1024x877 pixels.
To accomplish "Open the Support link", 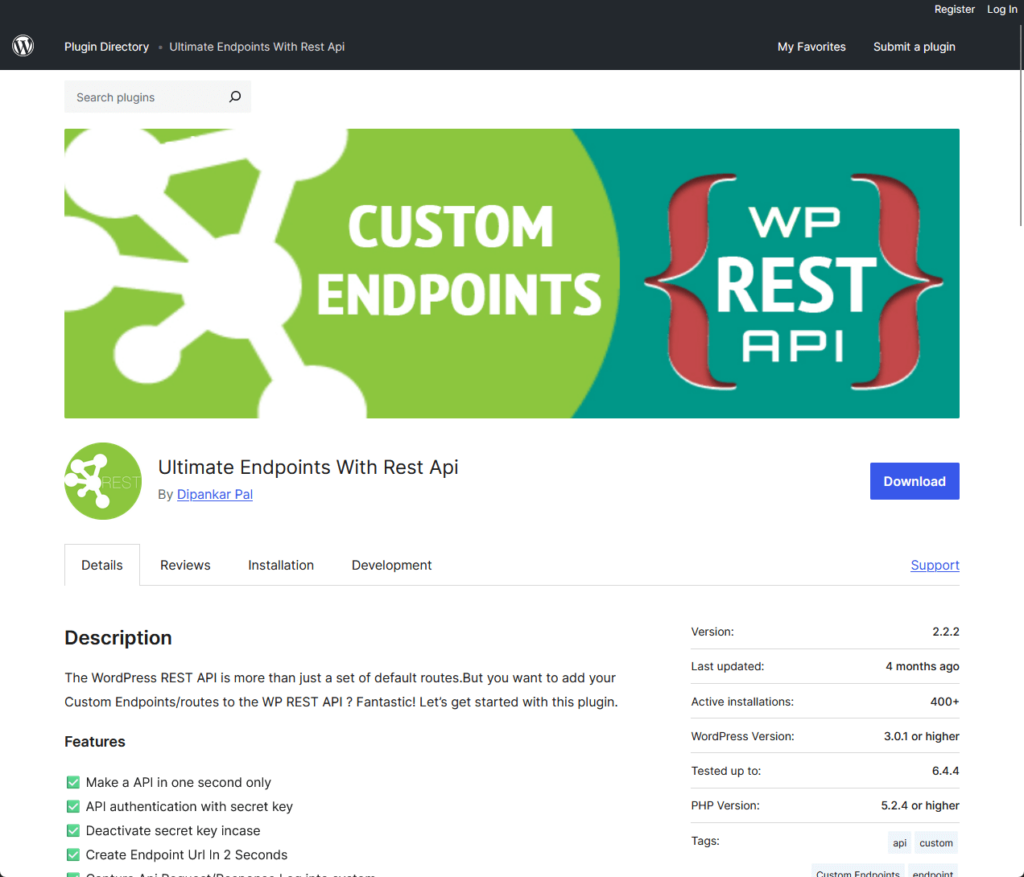I will tap(935, 565).
